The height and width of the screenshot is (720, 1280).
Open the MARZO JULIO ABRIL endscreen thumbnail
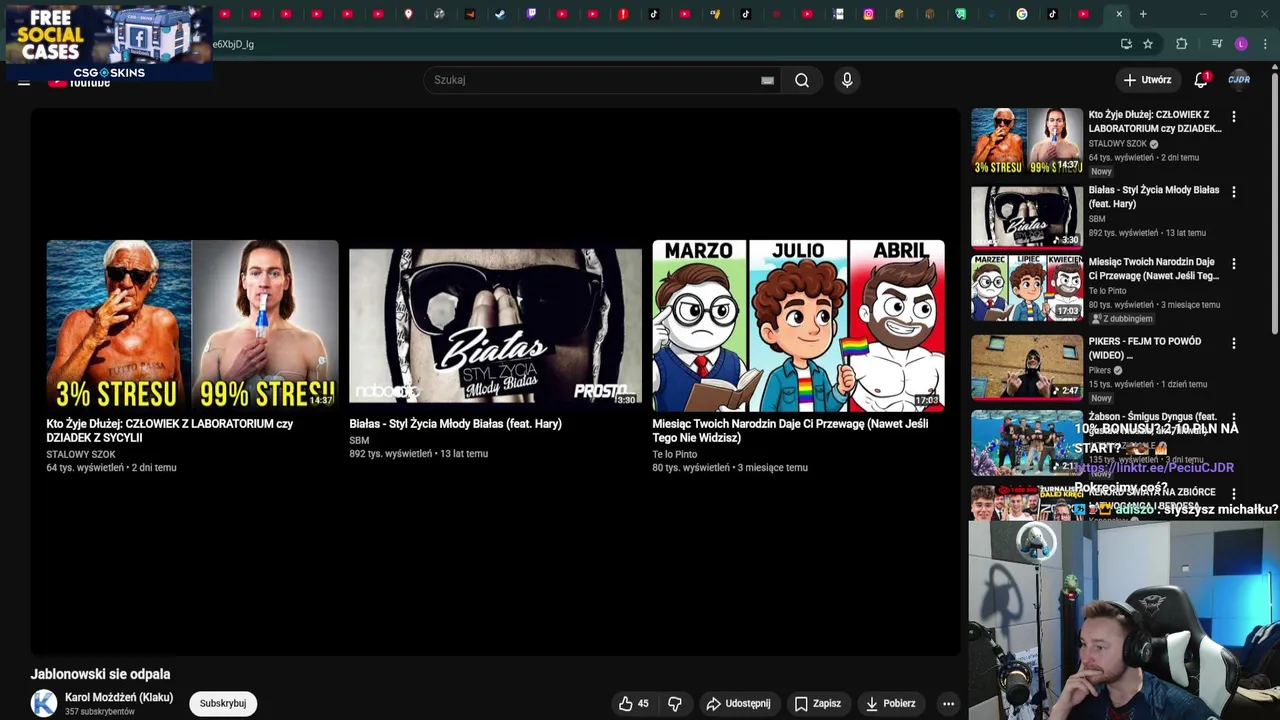pyautogui.click(x=798, y=325)
